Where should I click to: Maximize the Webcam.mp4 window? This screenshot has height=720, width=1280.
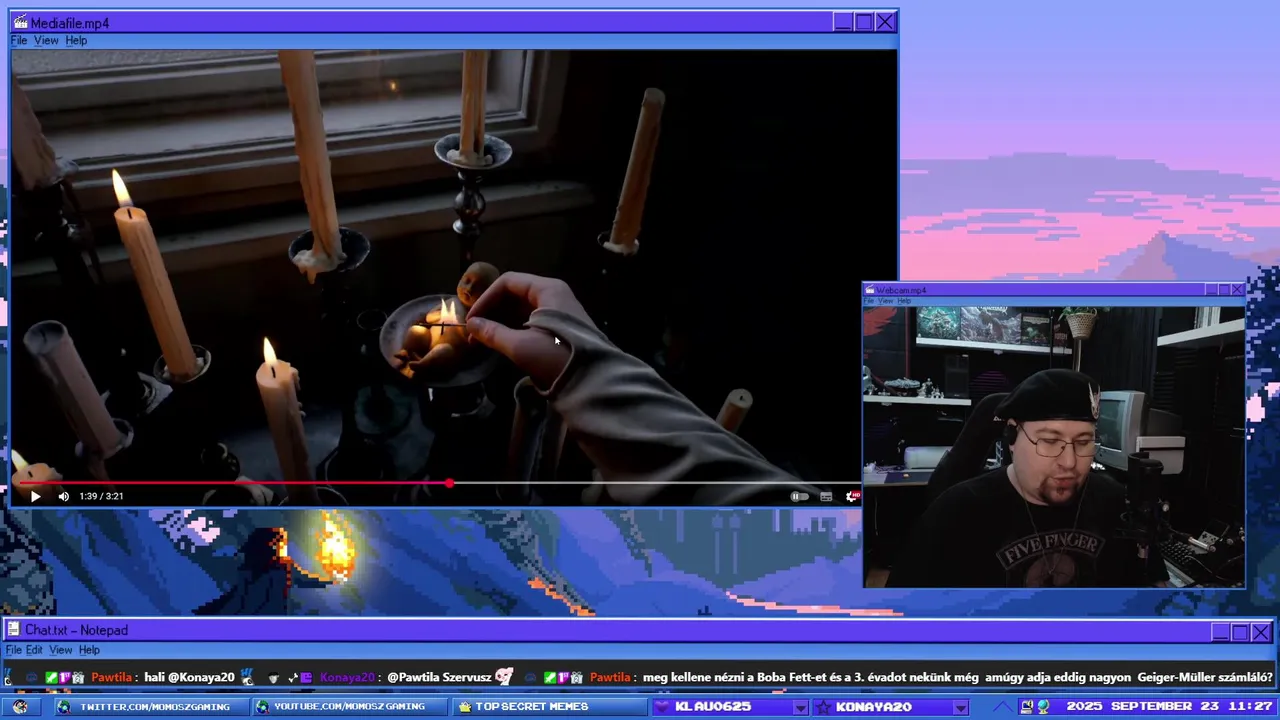point(1224,290)
